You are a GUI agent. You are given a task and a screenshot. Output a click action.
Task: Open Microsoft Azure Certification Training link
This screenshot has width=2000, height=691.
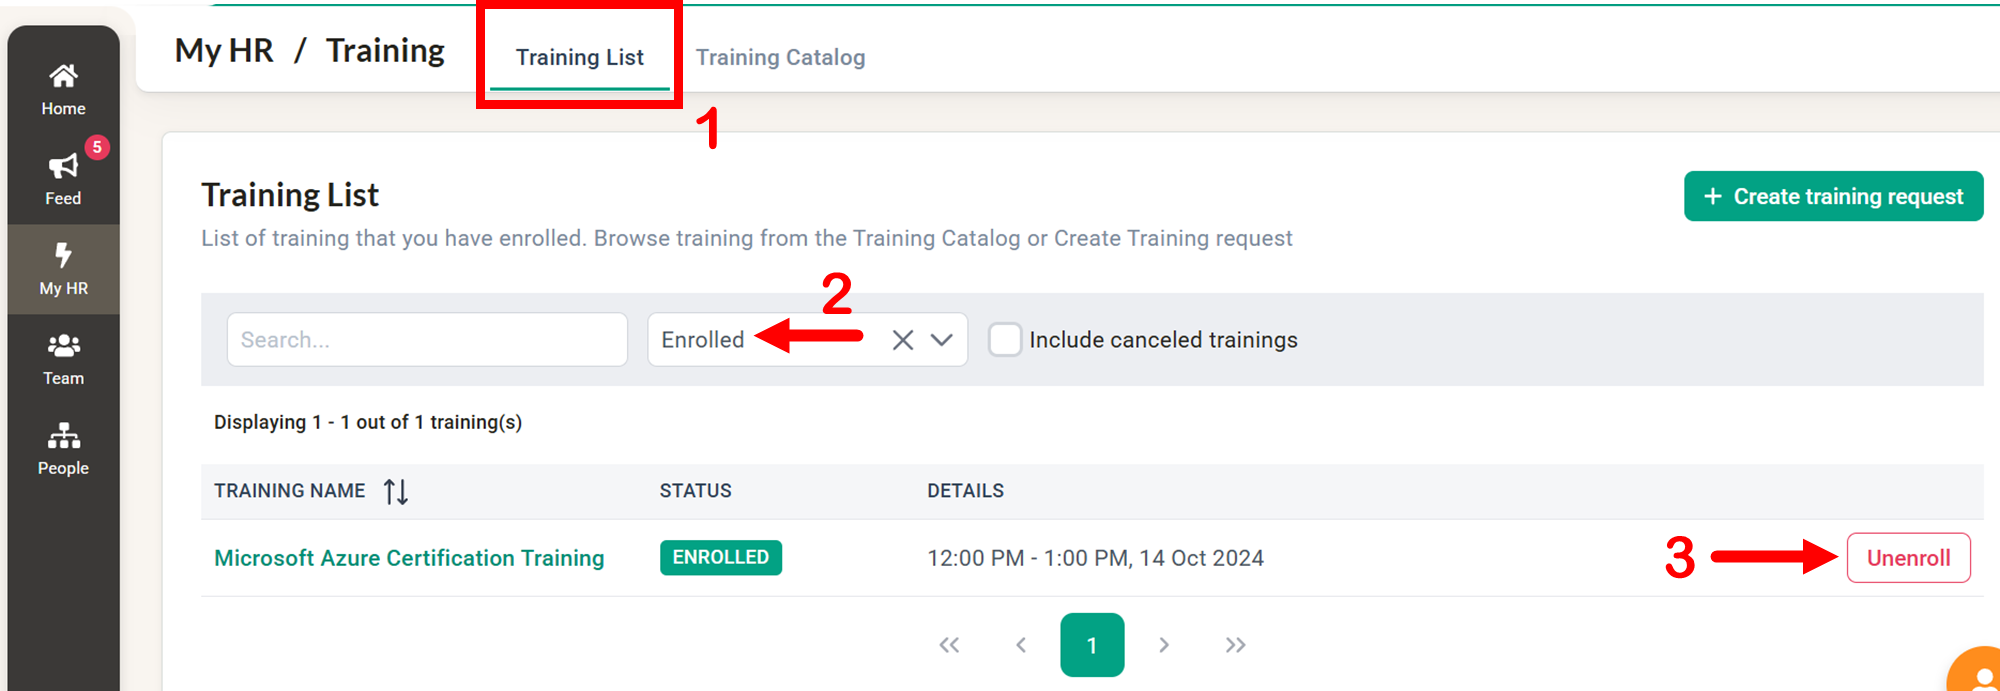409,558
